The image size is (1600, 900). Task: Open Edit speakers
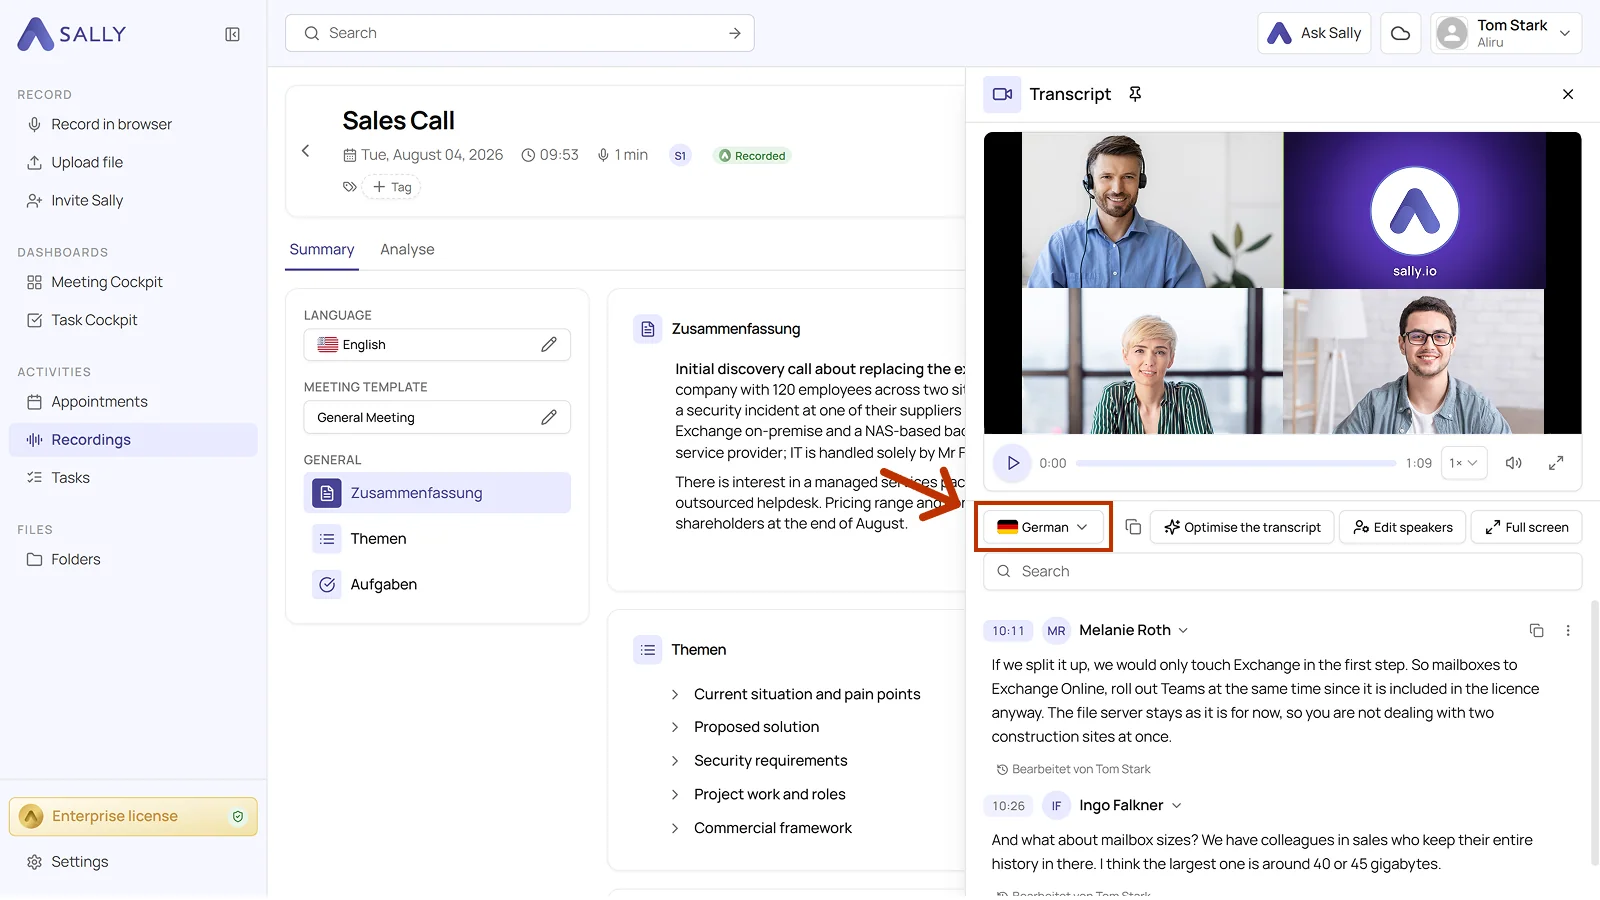point(1403,527)
